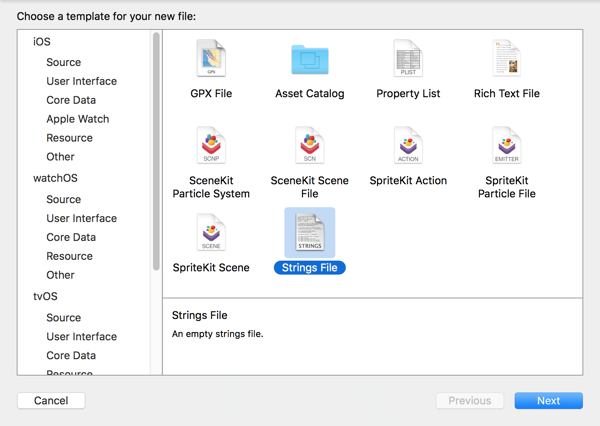Choose Other under the watchOS section
This screenshot has height=426, width=600.
(60, 275)
